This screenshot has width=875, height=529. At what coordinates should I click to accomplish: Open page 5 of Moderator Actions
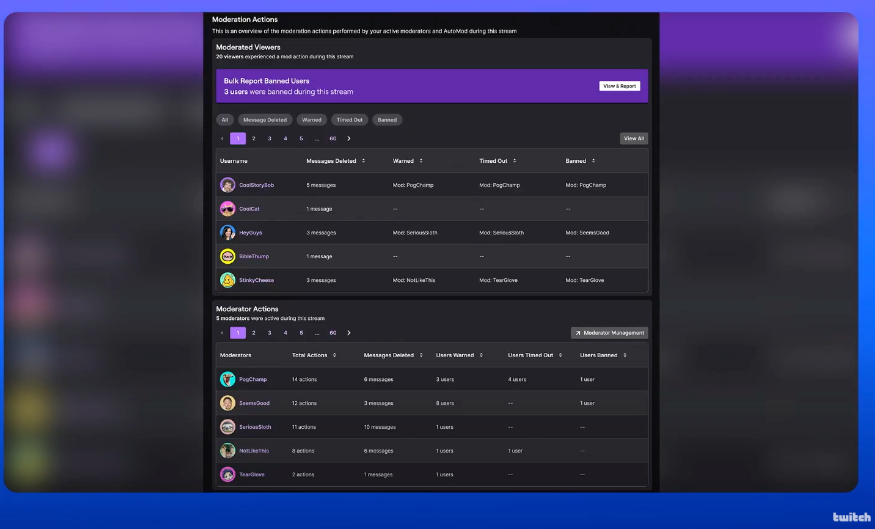pos(301,333)
